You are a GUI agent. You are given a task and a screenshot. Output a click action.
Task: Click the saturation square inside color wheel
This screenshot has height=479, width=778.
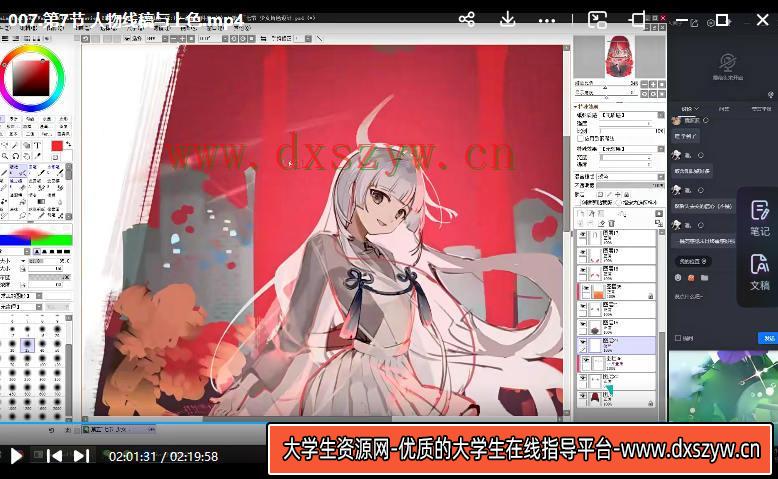[x=31, y=78]
